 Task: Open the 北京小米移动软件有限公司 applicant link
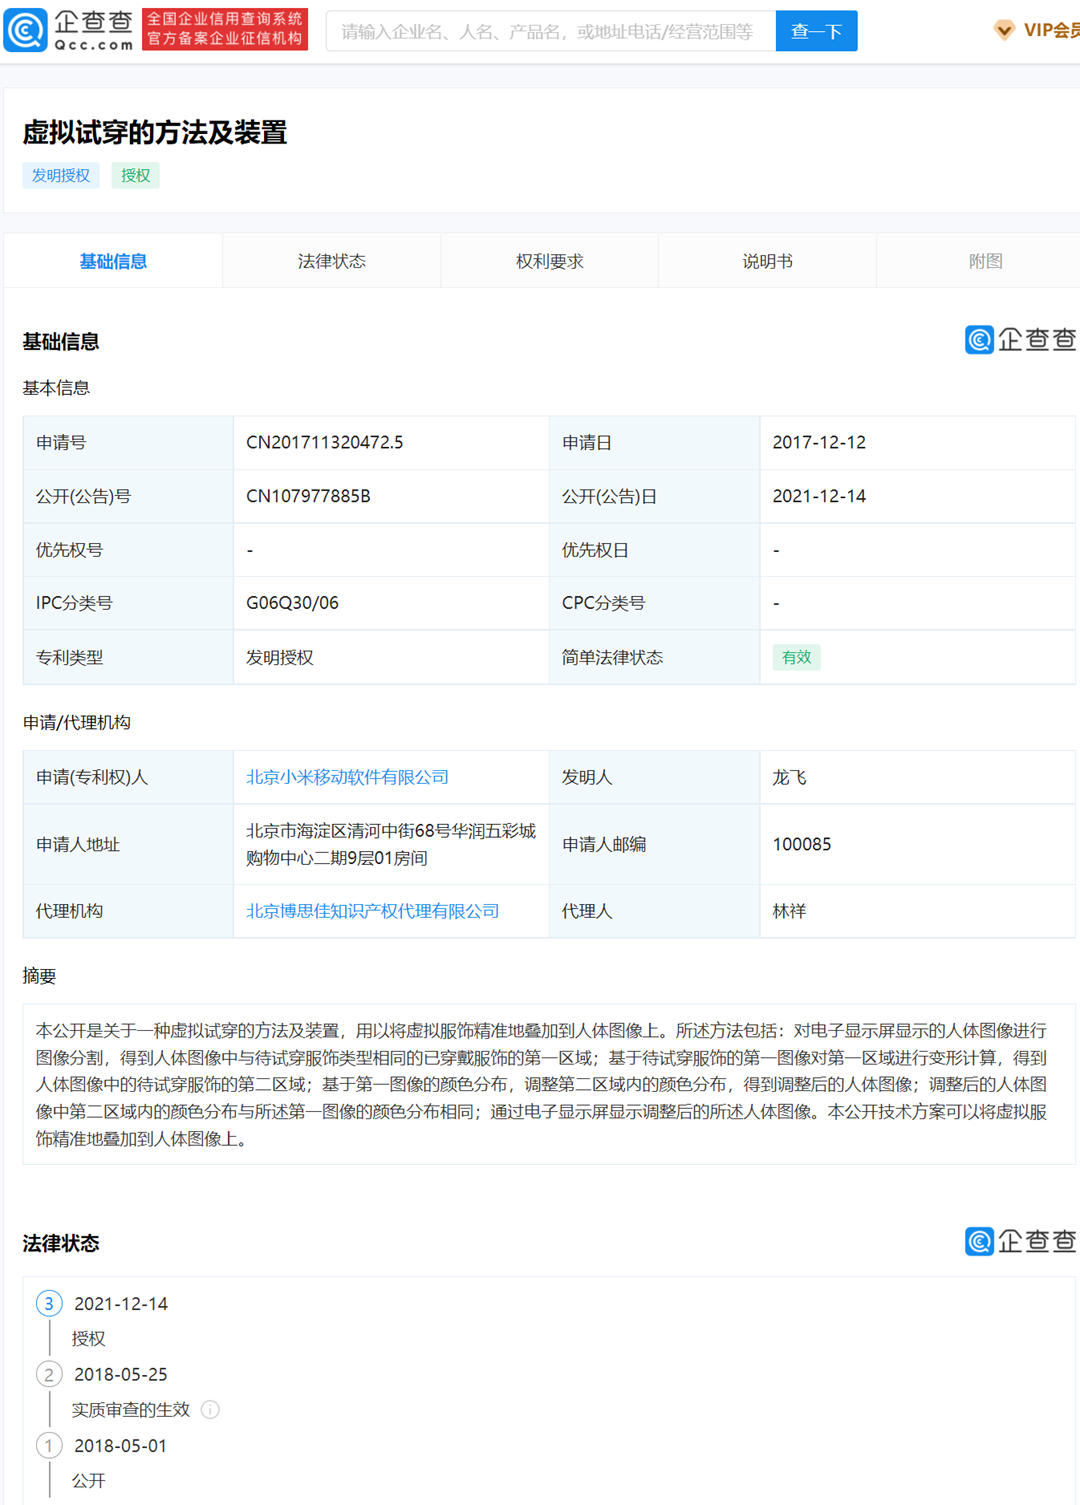point(348,777)
